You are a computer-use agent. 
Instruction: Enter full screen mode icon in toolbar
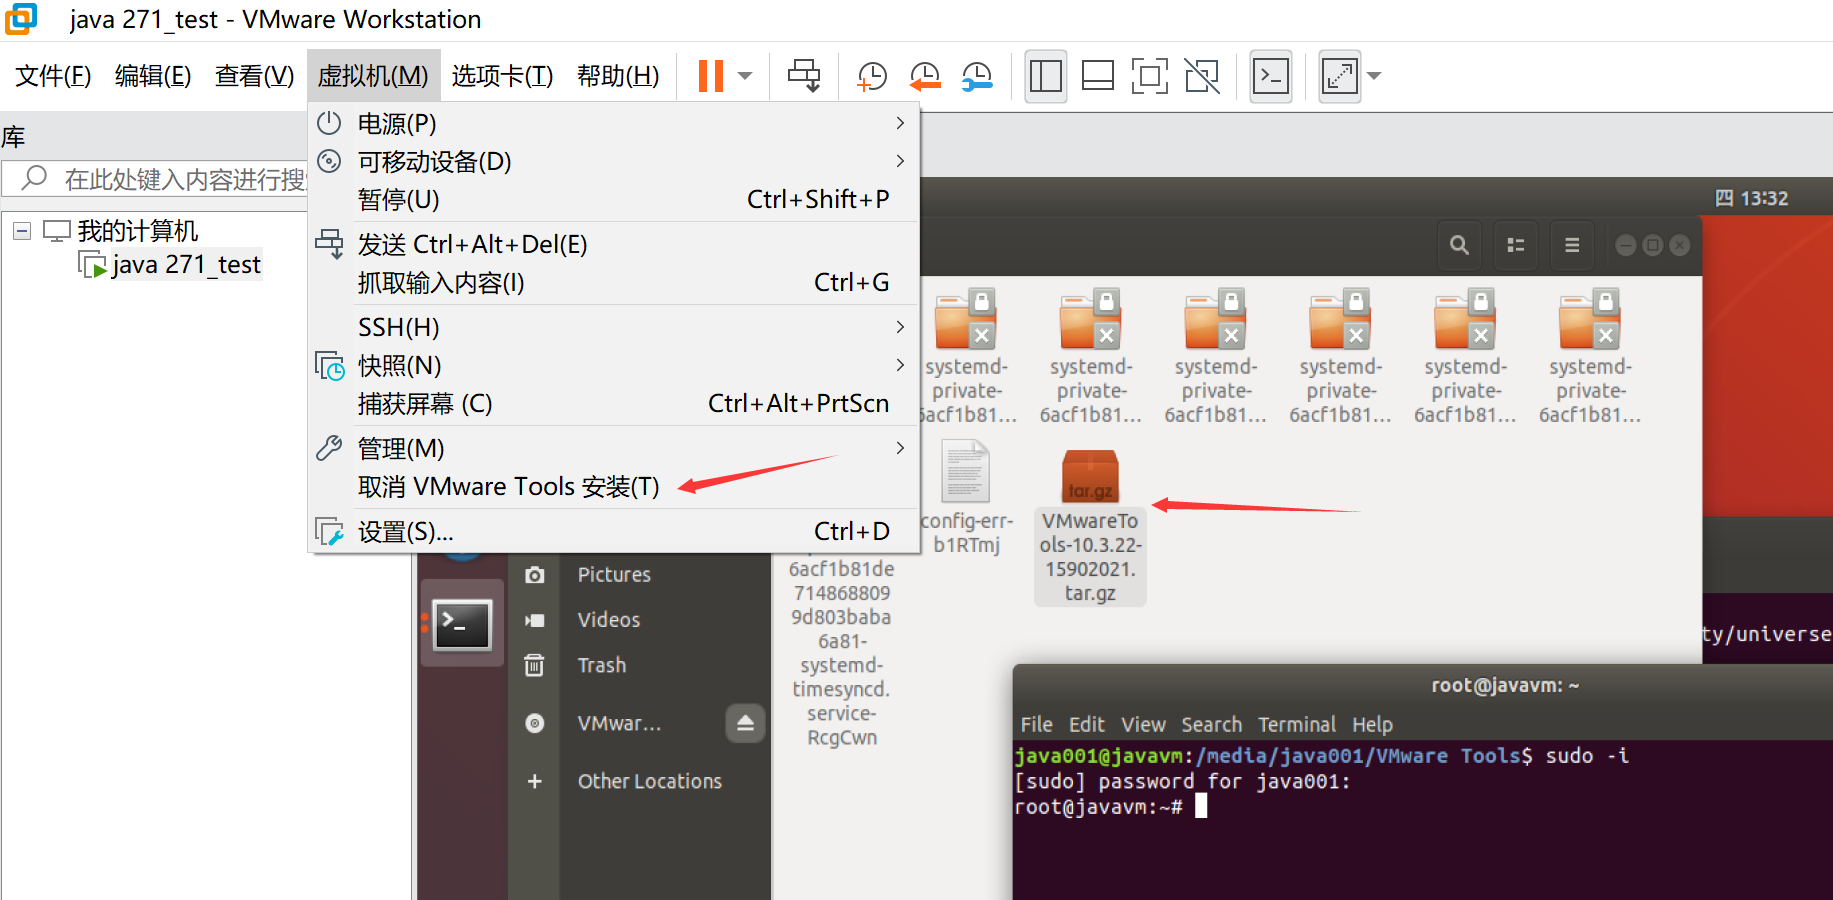coord(1150,76)
